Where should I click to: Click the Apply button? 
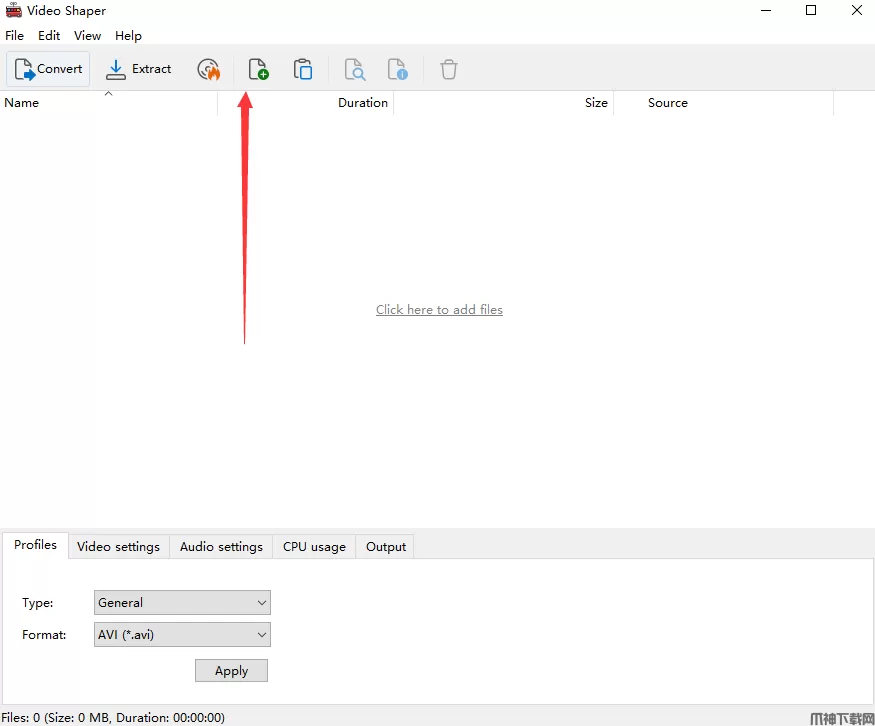coord(232,671)
